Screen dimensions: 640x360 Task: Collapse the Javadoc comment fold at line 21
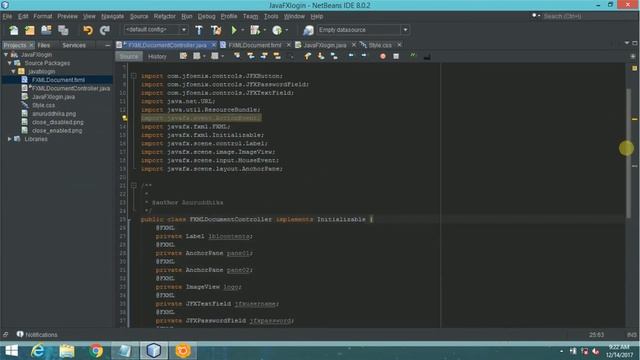tap(133, 185)
